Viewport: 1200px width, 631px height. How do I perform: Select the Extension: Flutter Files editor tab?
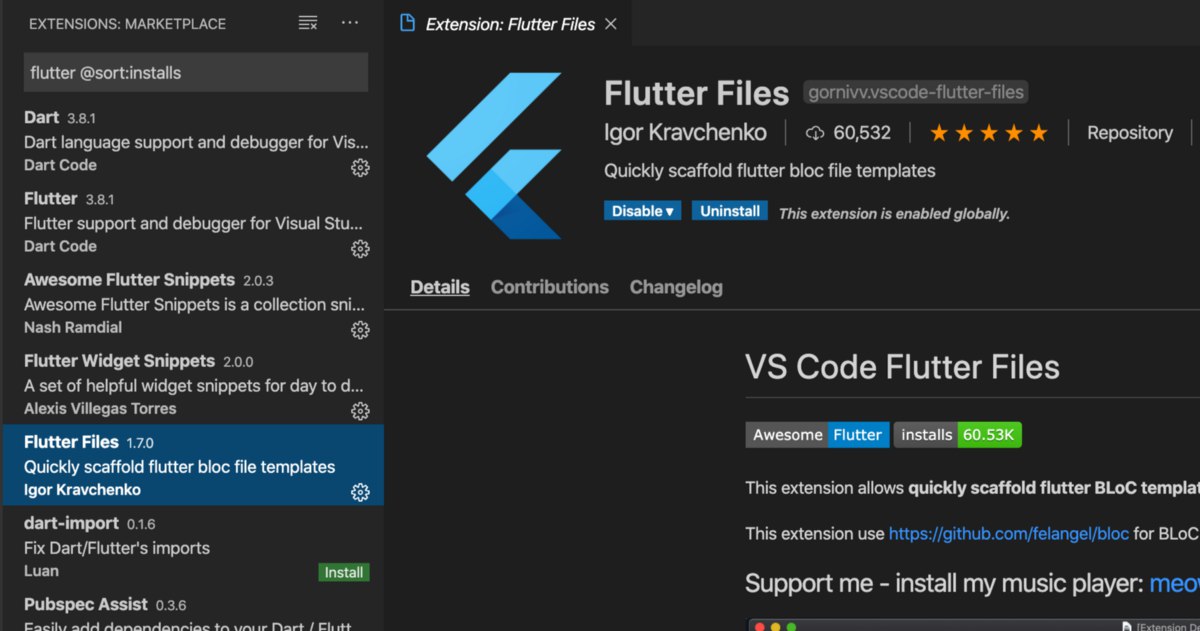pos(508,24)
